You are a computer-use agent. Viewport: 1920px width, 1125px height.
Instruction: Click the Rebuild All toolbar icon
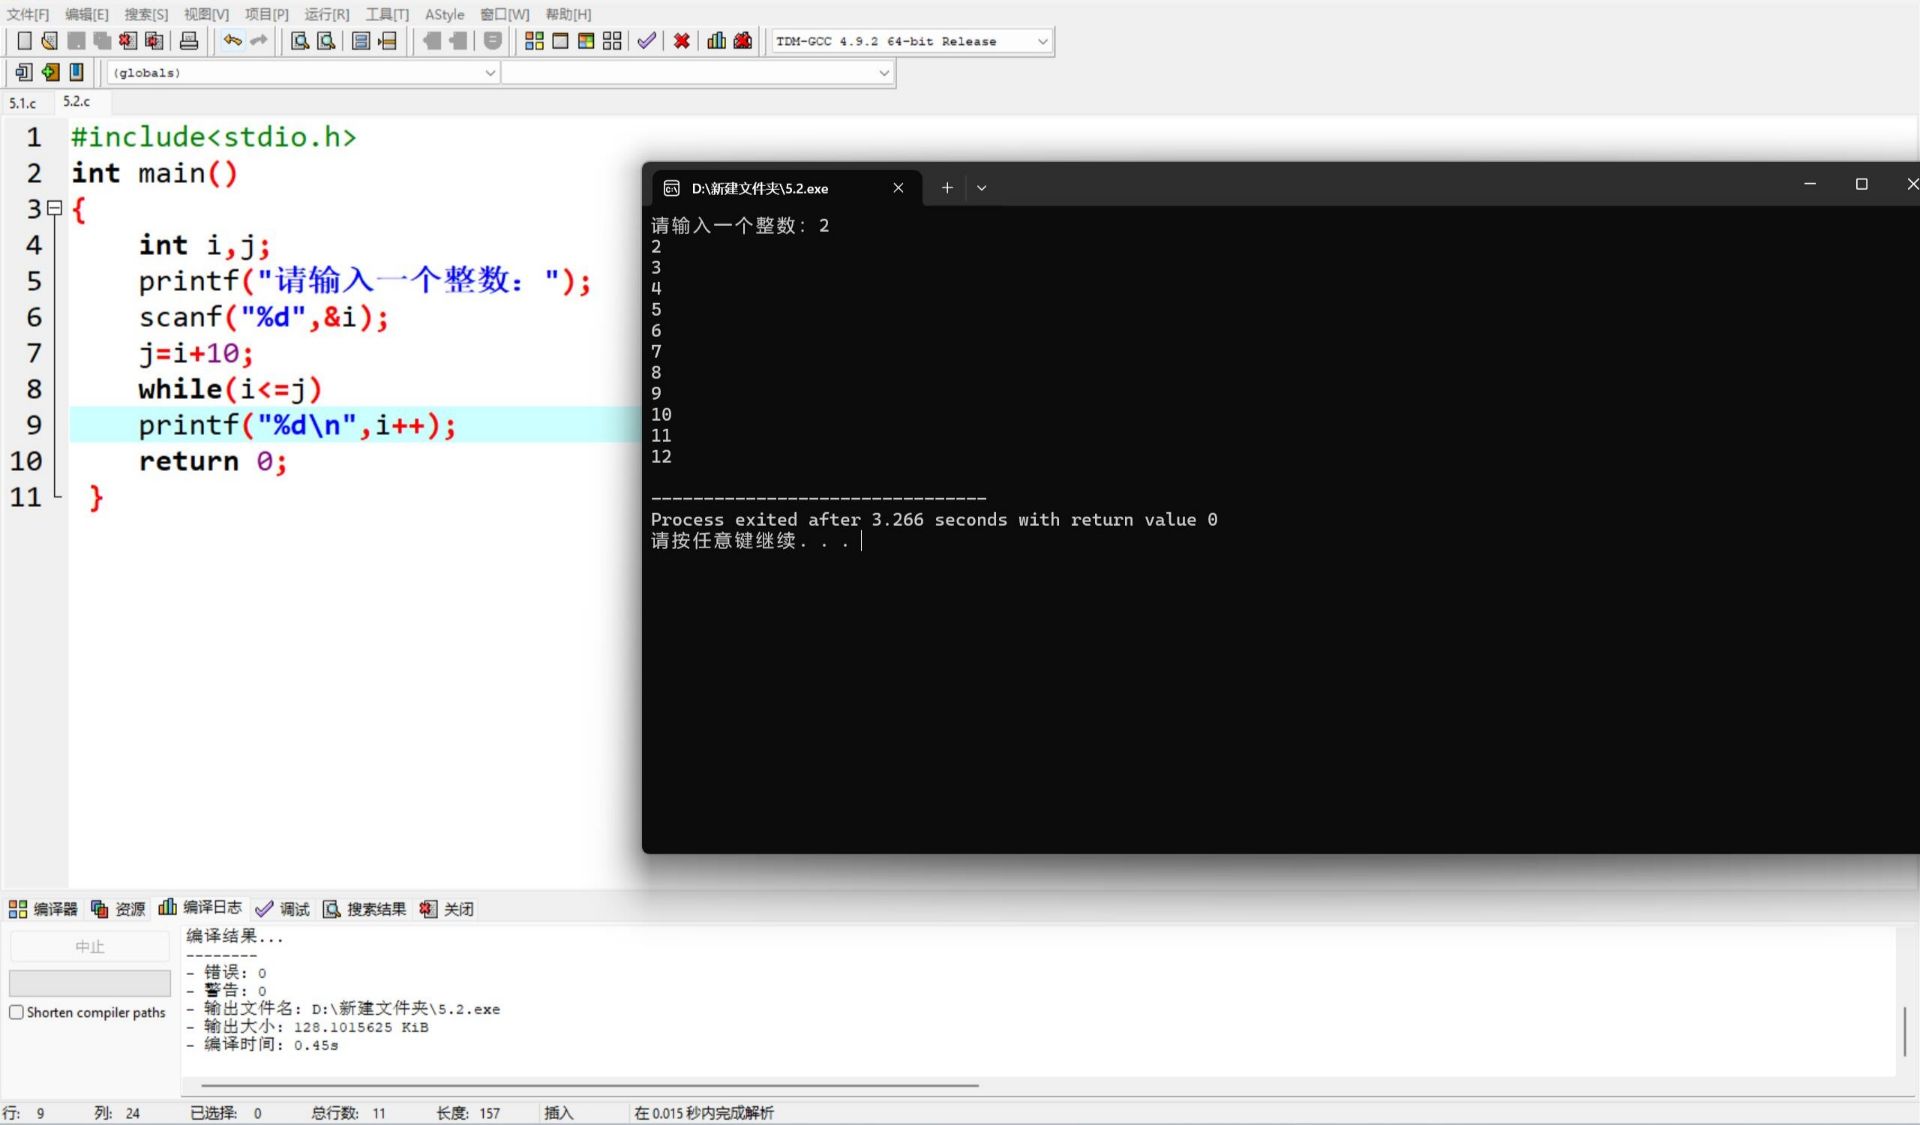click(611, 40)
